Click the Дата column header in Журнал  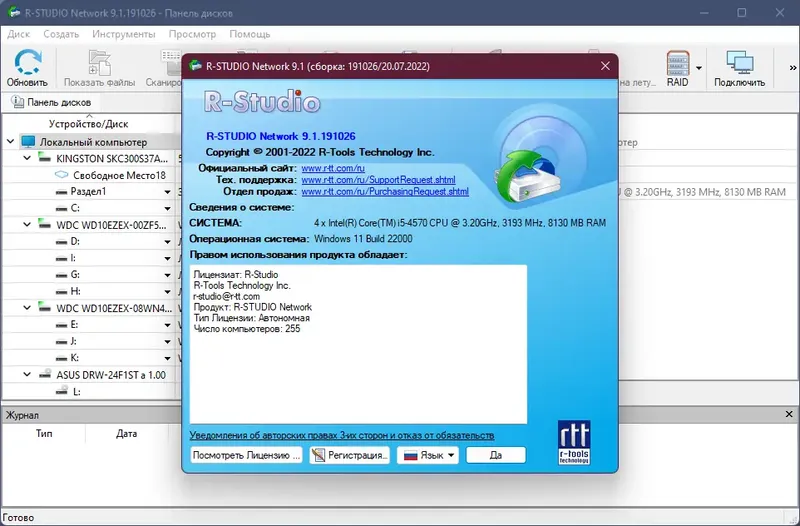pos(126,433)
